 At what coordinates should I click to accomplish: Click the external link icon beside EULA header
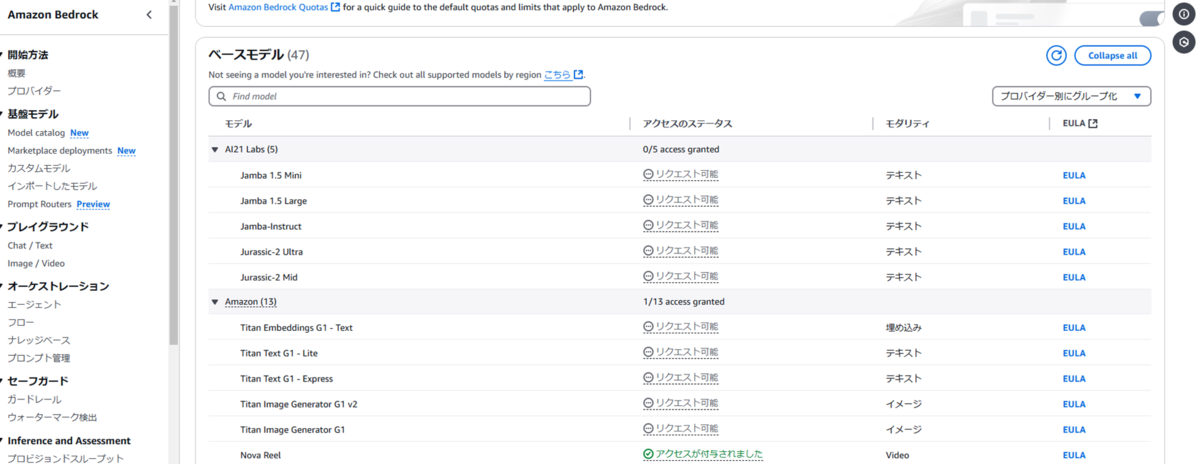pos(1093,124)
